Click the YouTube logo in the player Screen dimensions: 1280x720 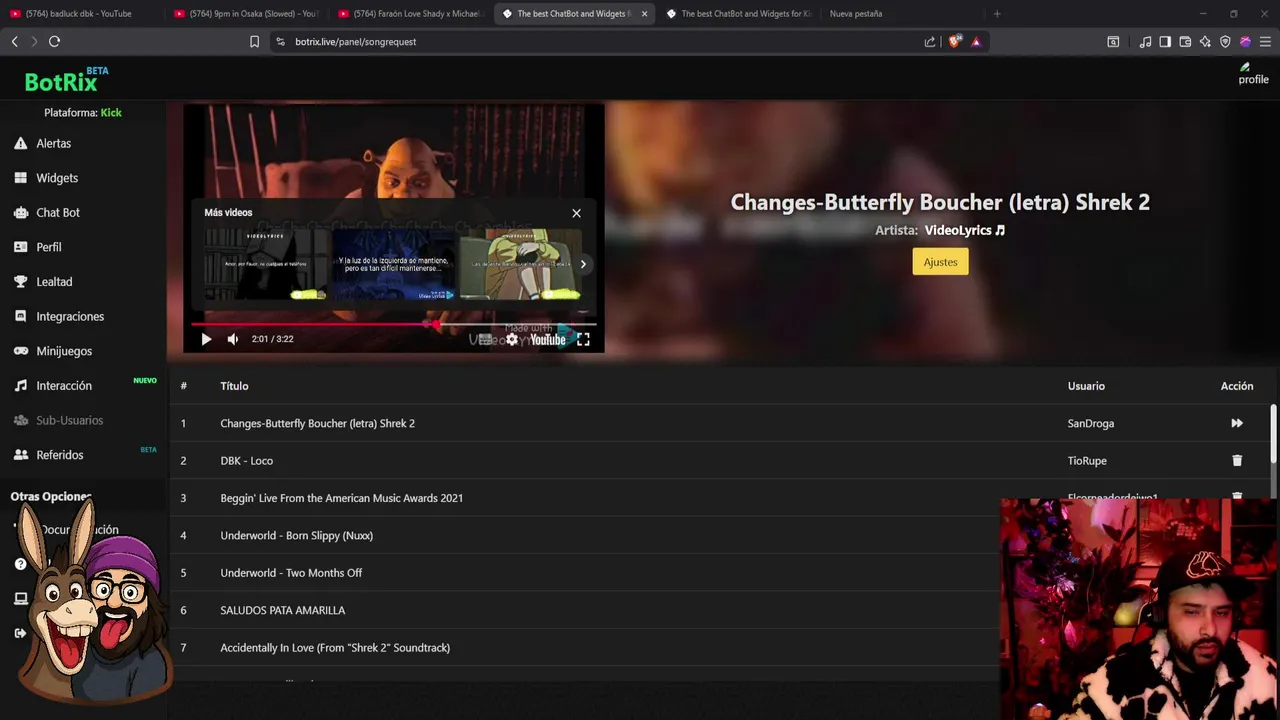tap(547, 340)
